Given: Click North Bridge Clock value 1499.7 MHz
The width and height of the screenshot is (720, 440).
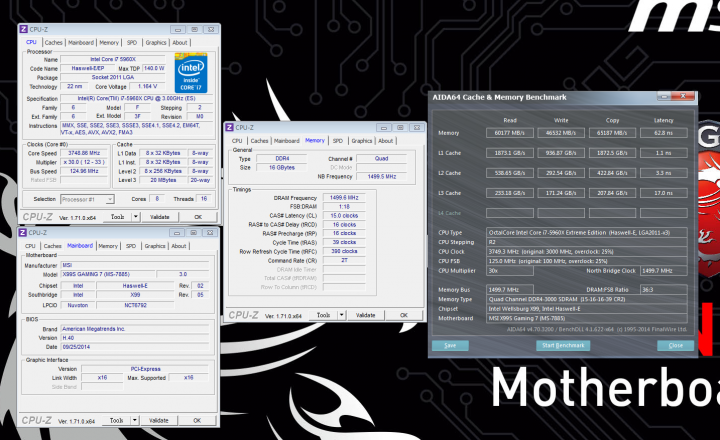Looking at the screenshot, I should pos(664,271).
